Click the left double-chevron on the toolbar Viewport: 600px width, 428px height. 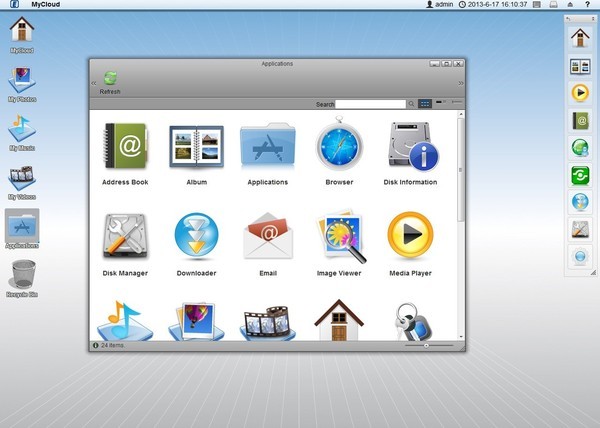point(94,83)
